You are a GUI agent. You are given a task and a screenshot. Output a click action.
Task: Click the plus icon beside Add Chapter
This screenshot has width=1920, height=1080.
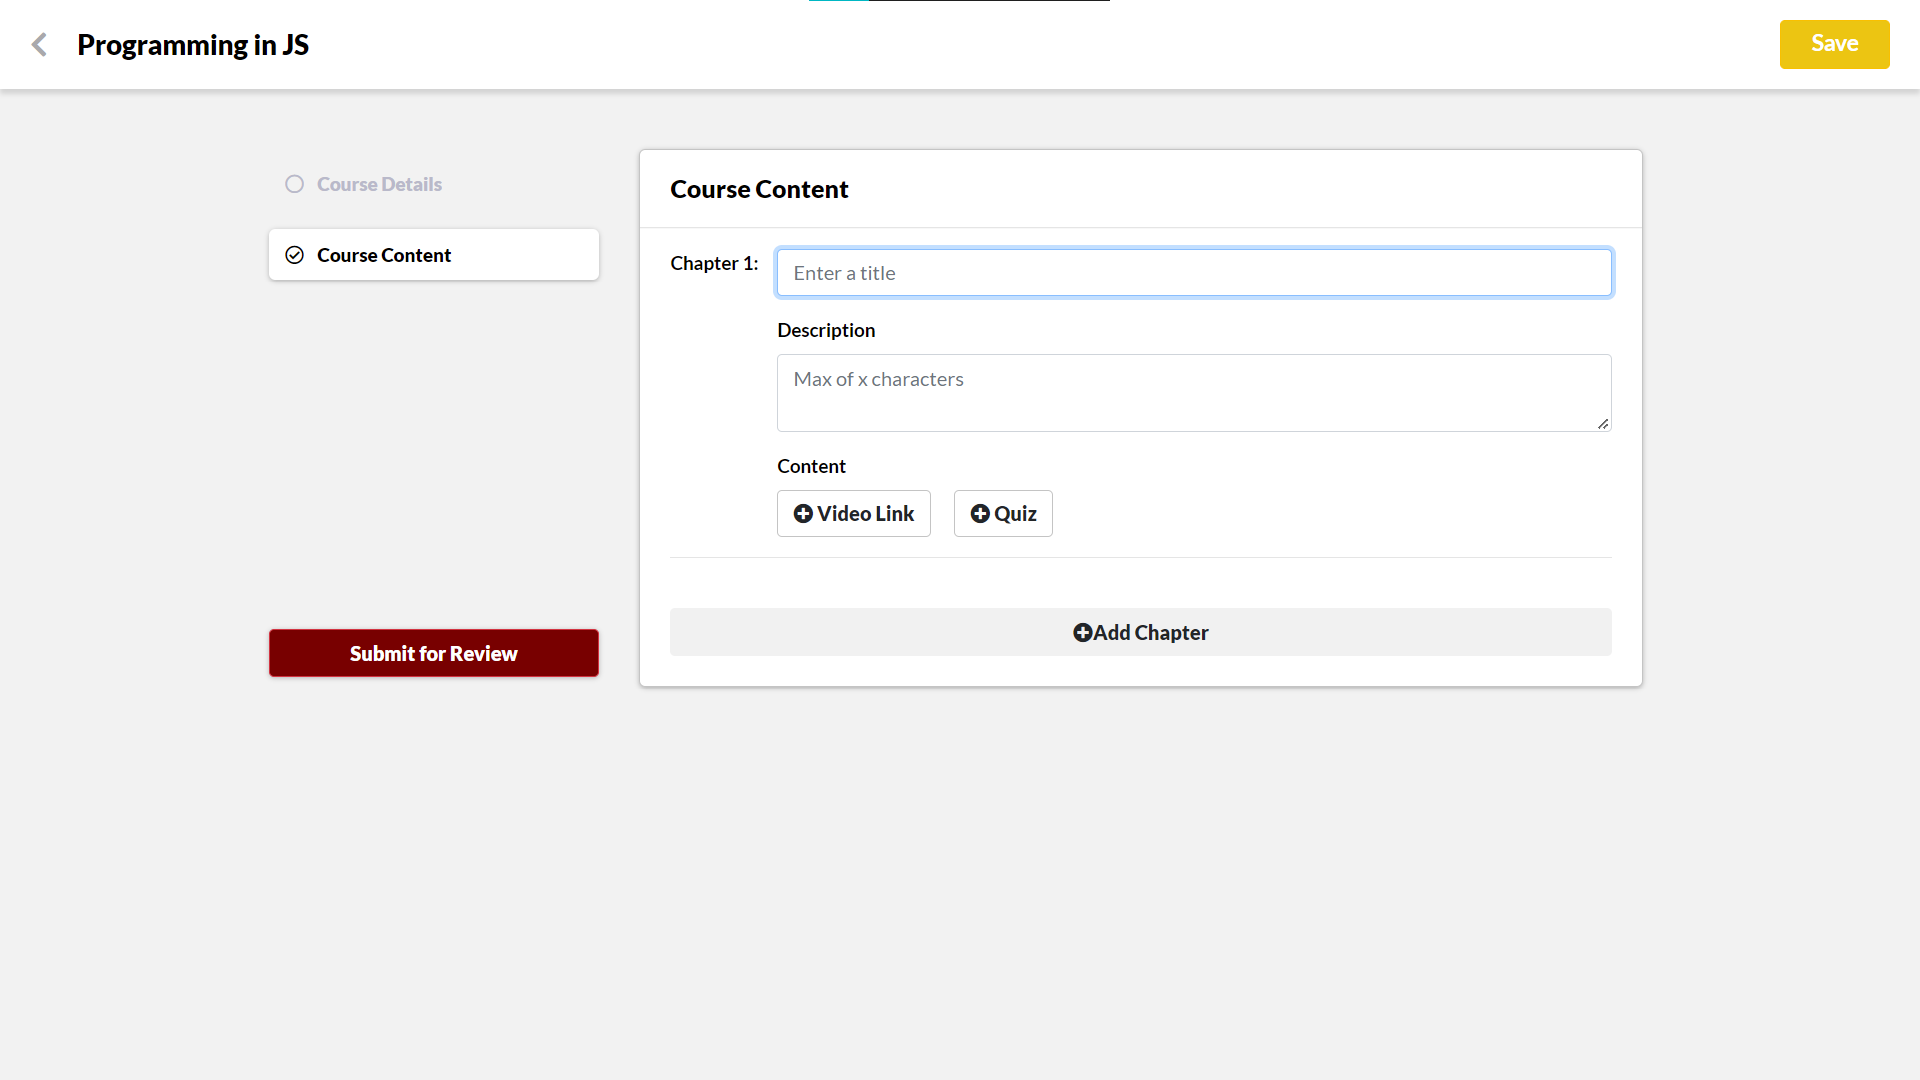1082,633
